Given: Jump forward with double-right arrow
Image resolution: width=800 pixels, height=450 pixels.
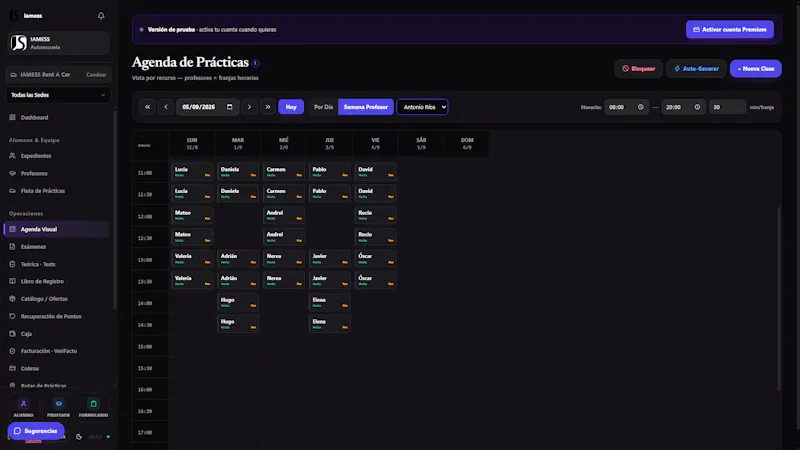Looking at the screenshot, I should tap(267, 107).
